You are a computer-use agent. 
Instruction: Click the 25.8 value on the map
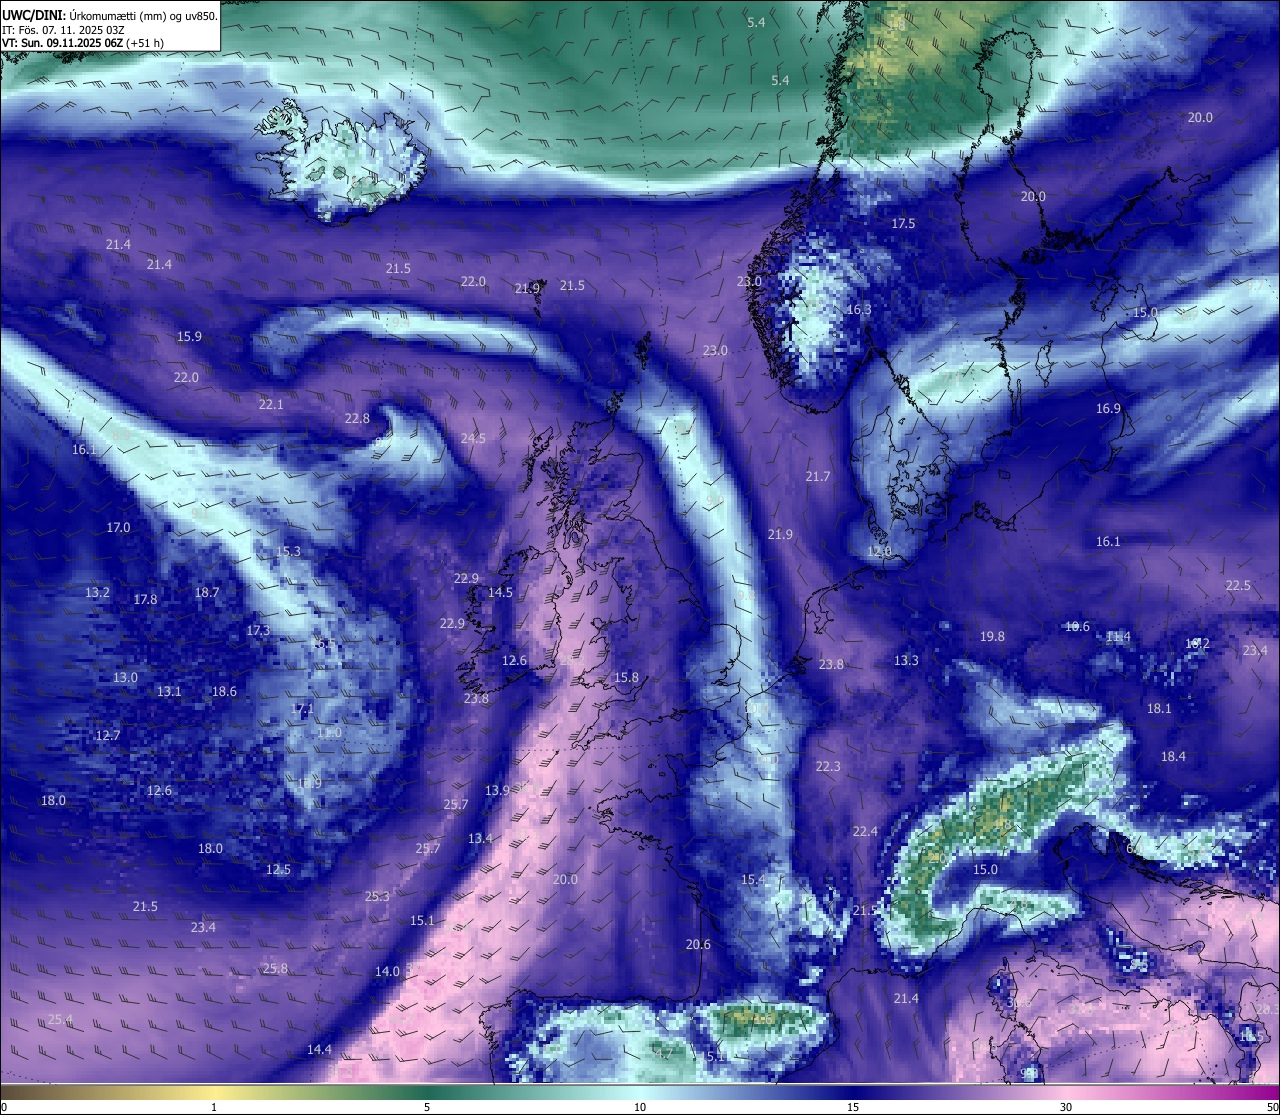tap(275, 969)
